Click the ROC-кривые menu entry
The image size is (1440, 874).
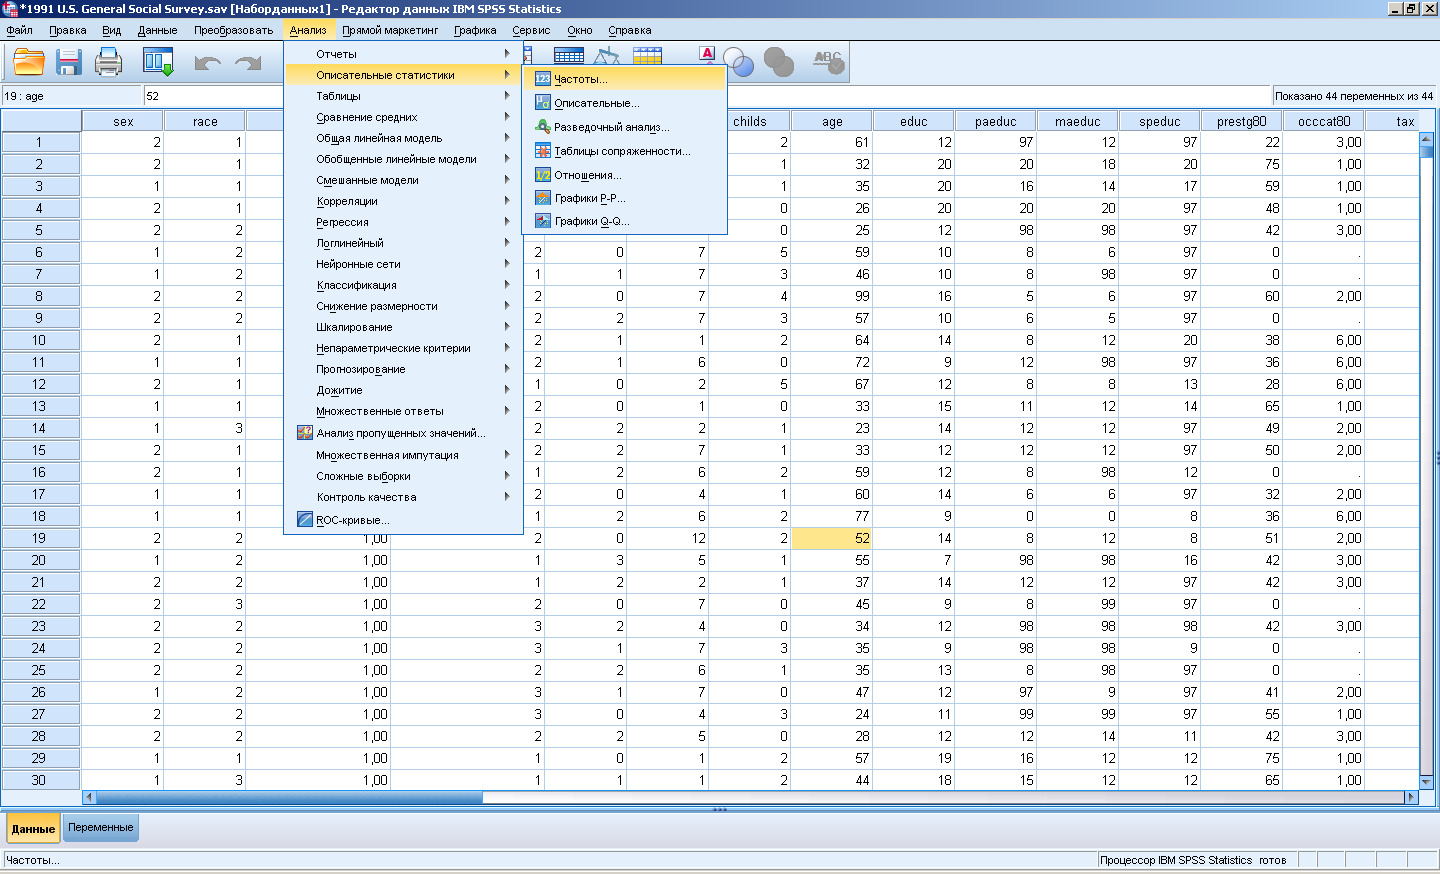352,520
